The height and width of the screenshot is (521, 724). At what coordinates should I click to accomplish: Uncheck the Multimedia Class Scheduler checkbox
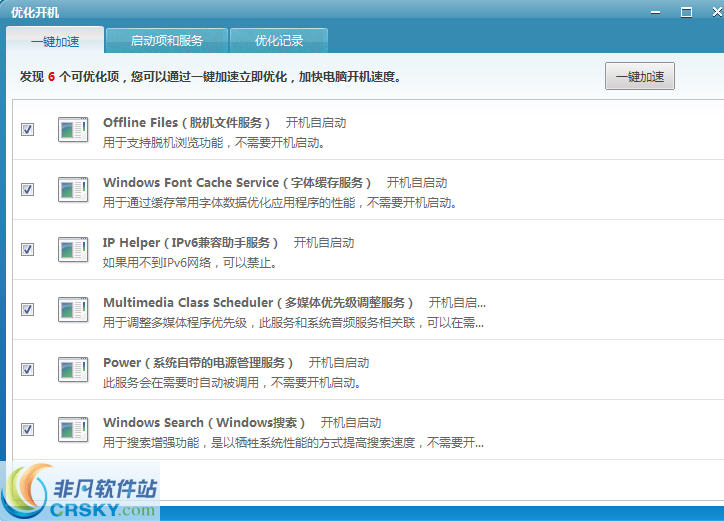[x=28, y=309]
